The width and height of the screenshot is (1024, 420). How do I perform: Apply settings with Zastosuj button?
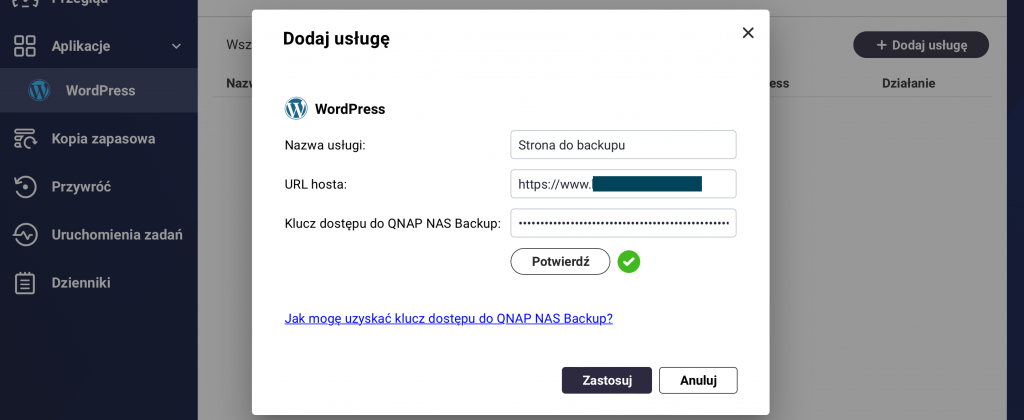pos(607,380)
